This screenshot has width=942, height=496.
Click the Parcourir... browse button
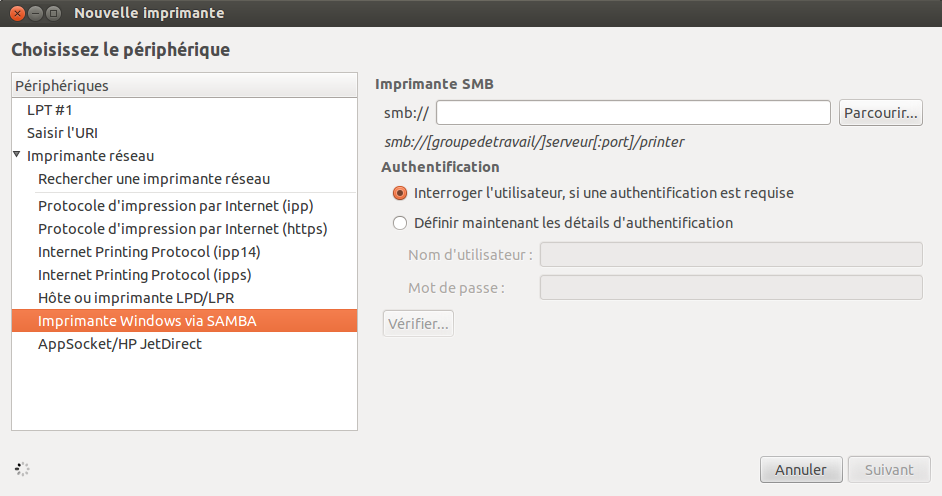coord(881,113)
